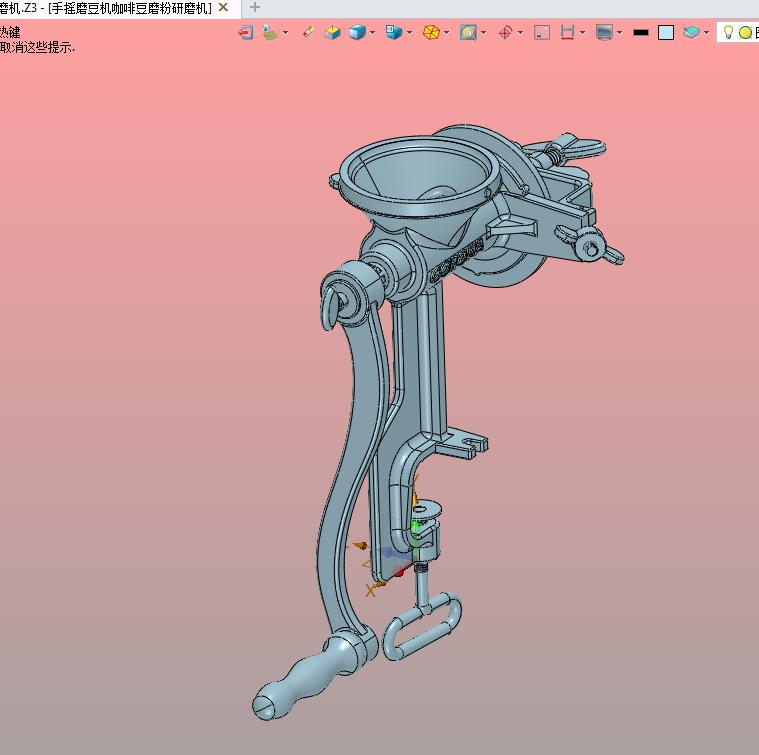759x755 pixels.
Task: Click the orange polyhedron mesh icon
Action: coord(431,32)
